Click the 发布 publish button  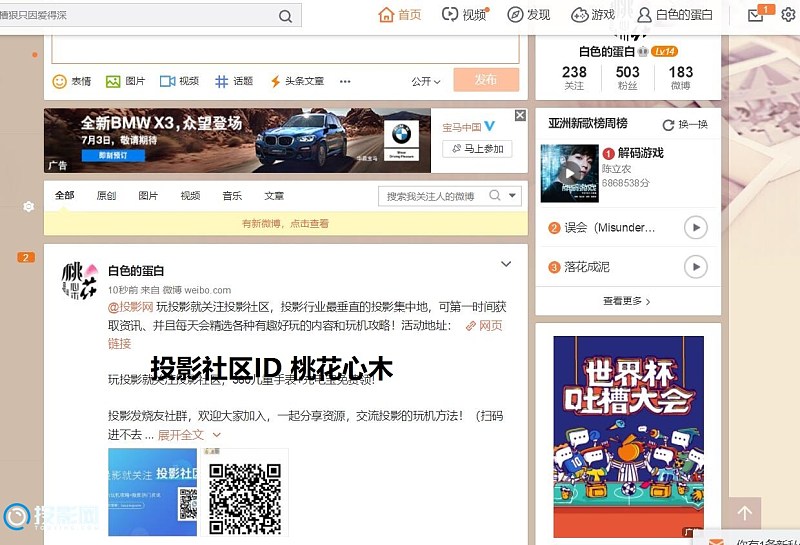(x=486, y=80)
